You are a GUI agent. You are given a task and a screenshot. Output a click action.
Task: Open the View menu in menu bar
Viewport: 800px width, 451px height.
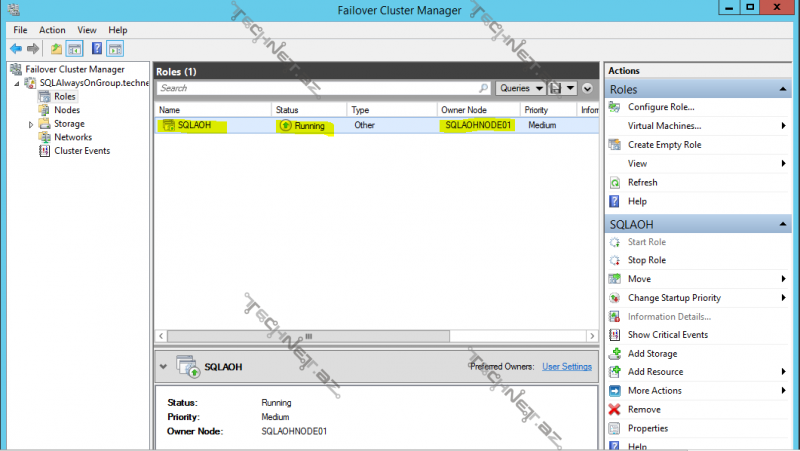click(87, 31)
